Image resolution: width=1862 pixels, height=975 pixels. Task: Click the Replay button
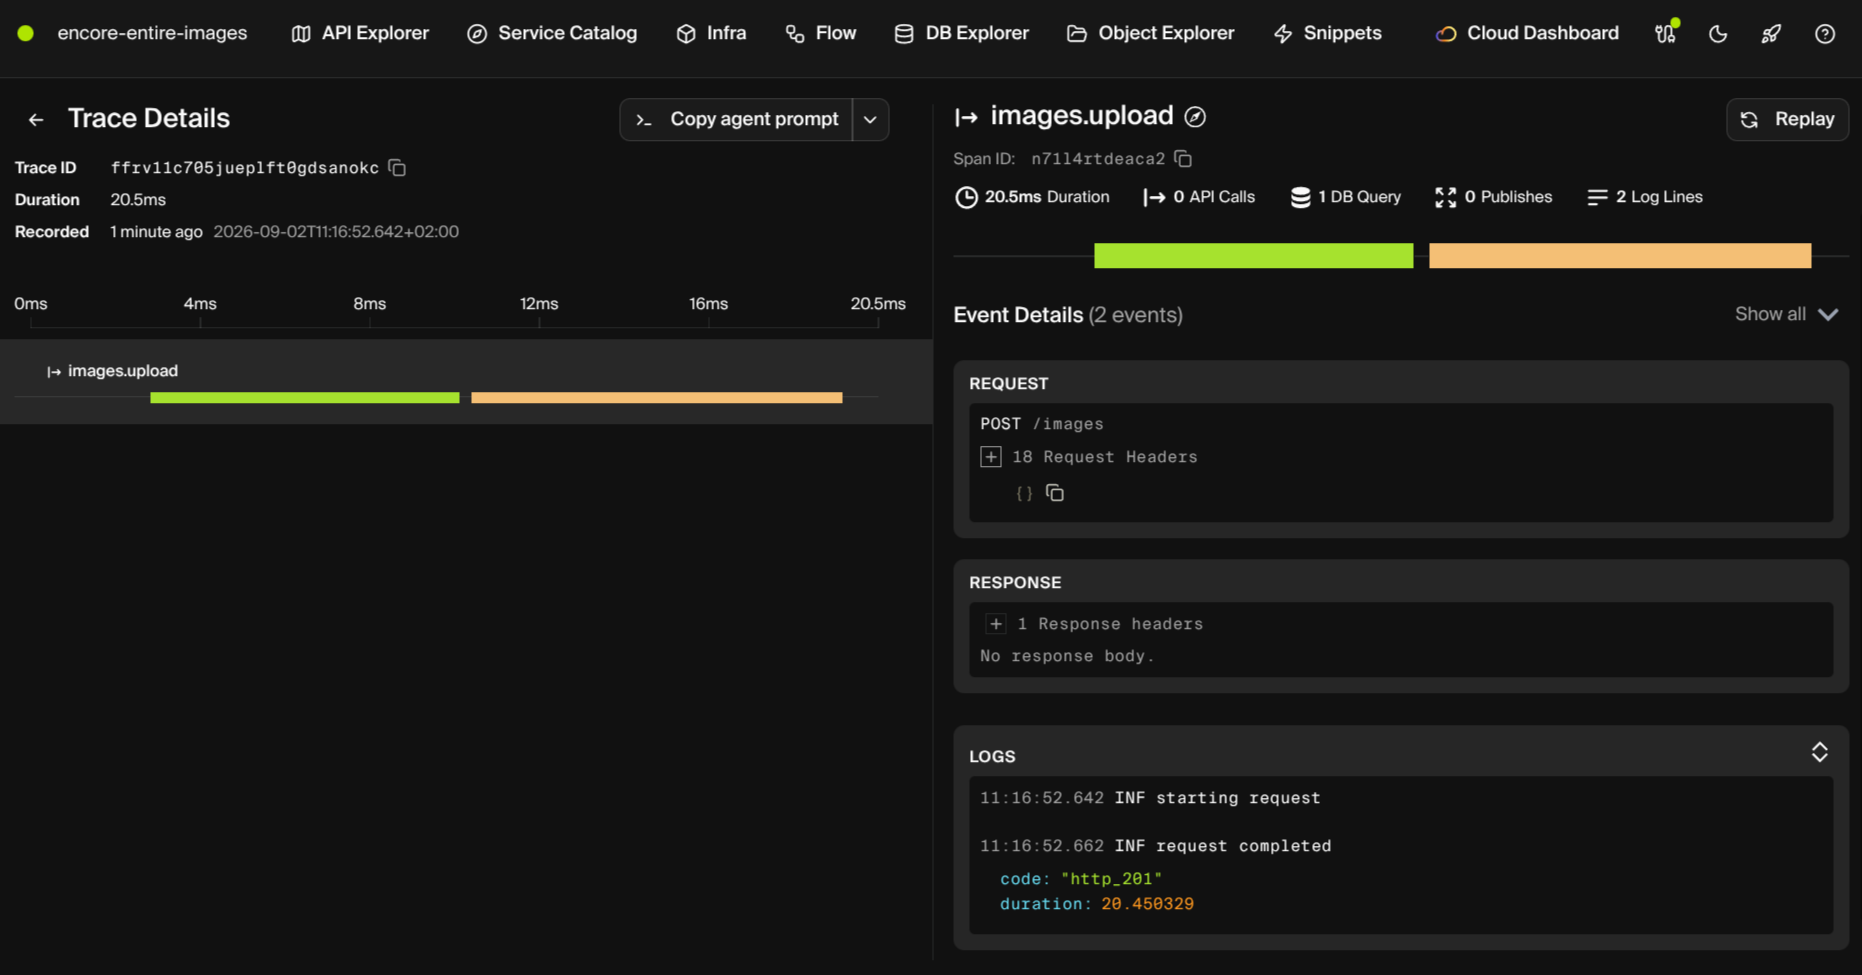point(1787,120)
